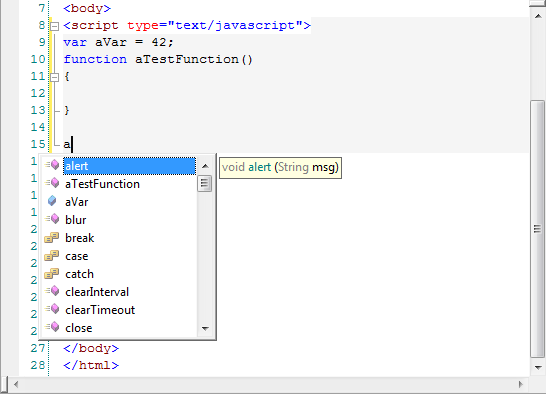This screenshot has height=394, width=546.
Task: Click the autocomplete list scroll up arrow
Action: (205, 166)
